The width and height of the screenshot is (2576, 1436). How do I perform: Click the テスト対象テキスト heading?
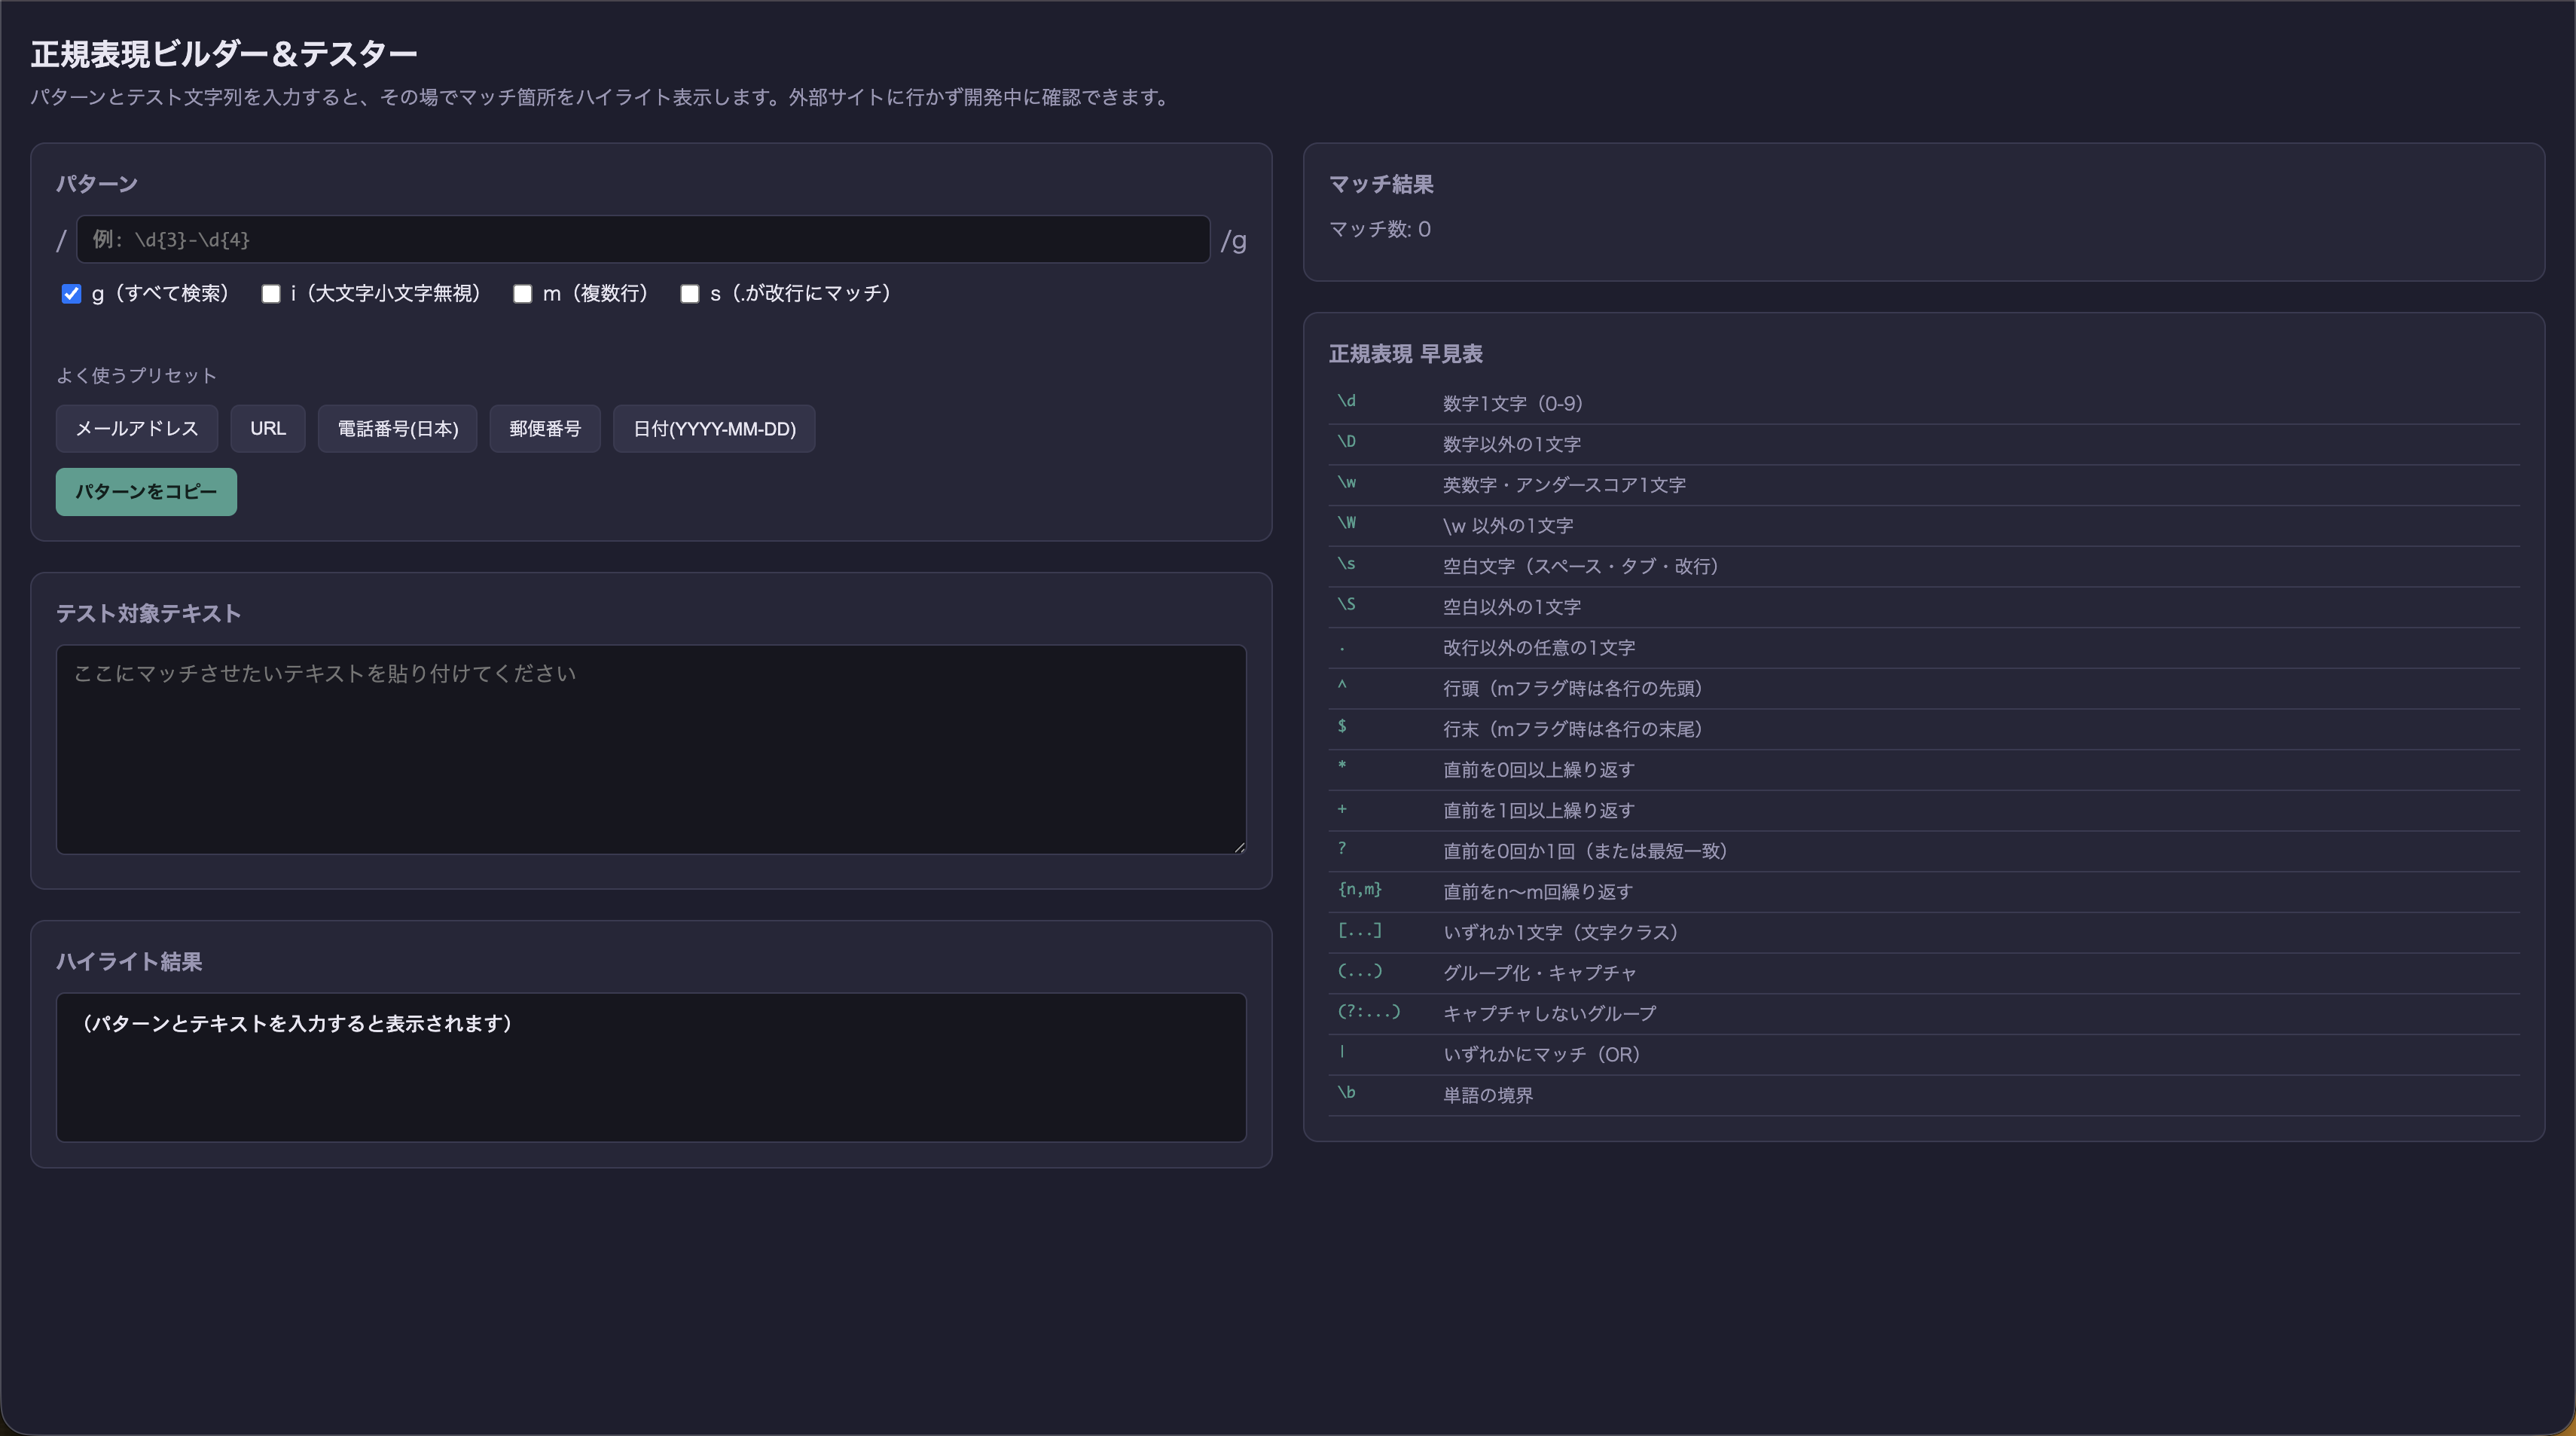(148, 614)
